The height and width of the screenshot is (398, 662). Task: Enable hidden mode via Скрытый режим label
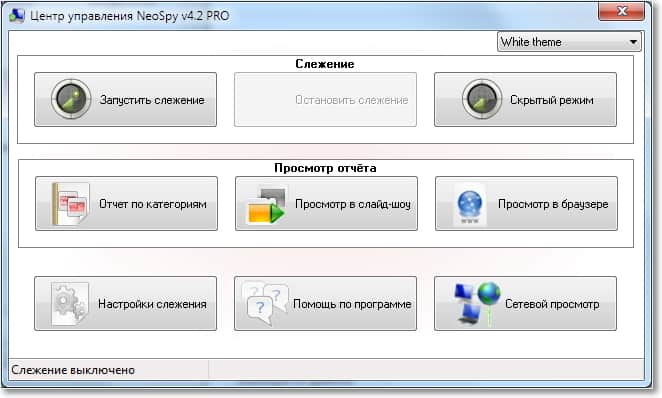552,100
